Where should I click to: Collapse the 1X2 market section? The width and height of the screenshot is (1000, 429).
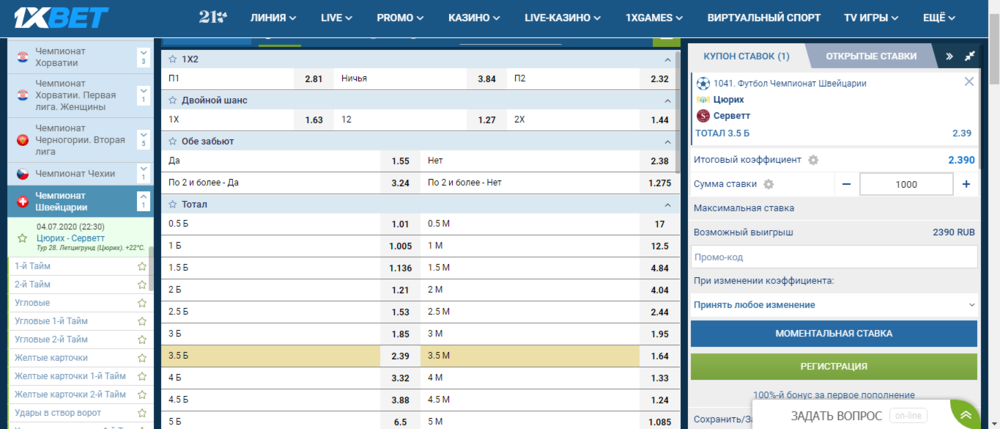[668, 59]
